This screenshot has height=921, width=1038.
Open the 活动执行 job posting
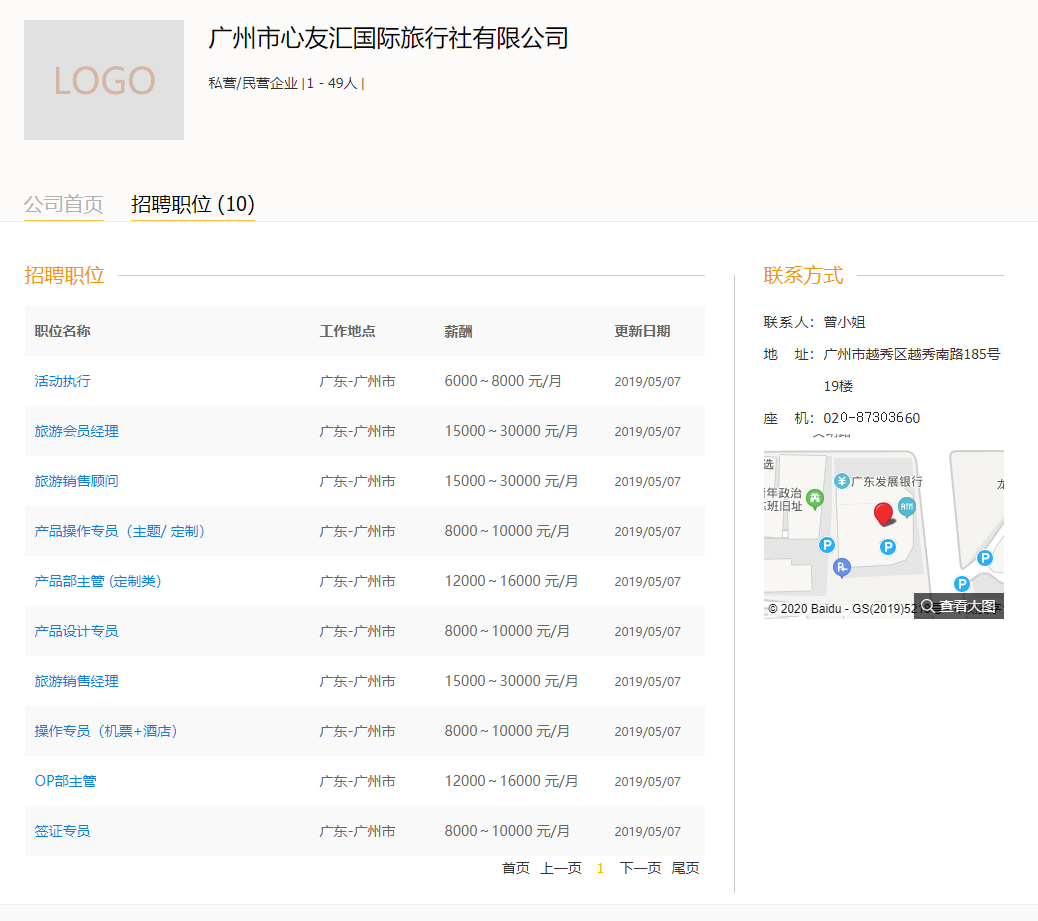(x=62, y=381)
